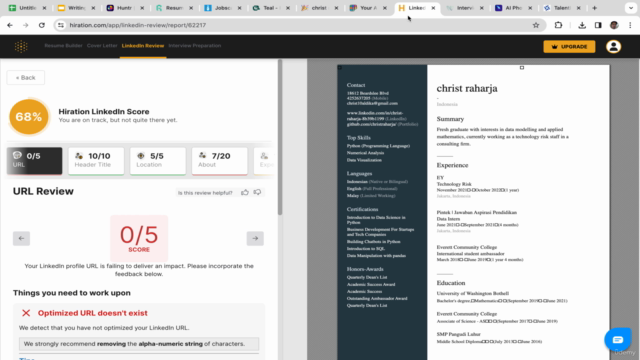Select the About 7/20 tab
This screenshot has width=640, height=360.
pos(220,161)
